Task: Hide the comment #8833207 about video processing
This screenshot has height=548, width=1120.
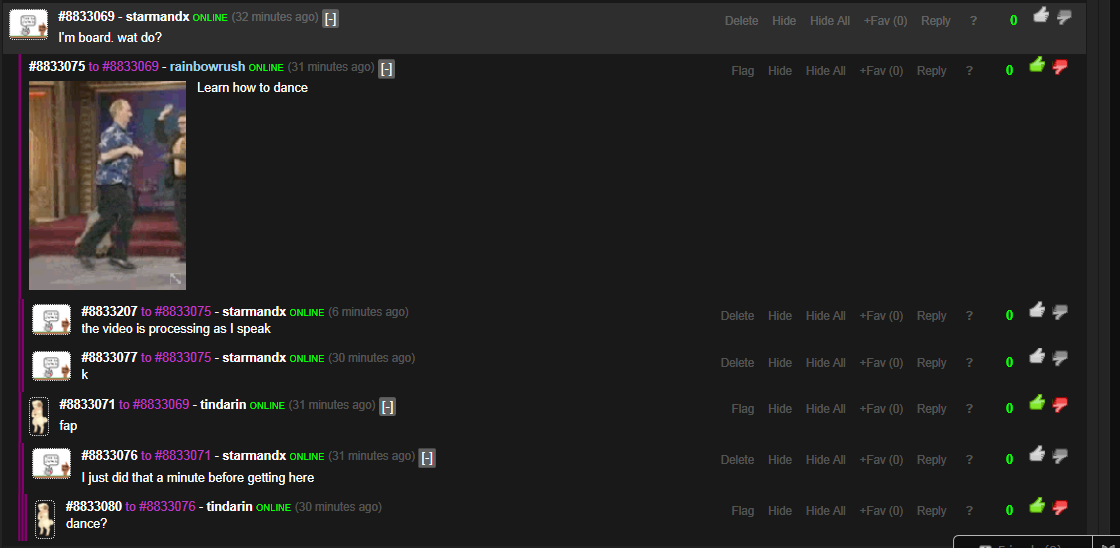Action: [x=780, y=316]
